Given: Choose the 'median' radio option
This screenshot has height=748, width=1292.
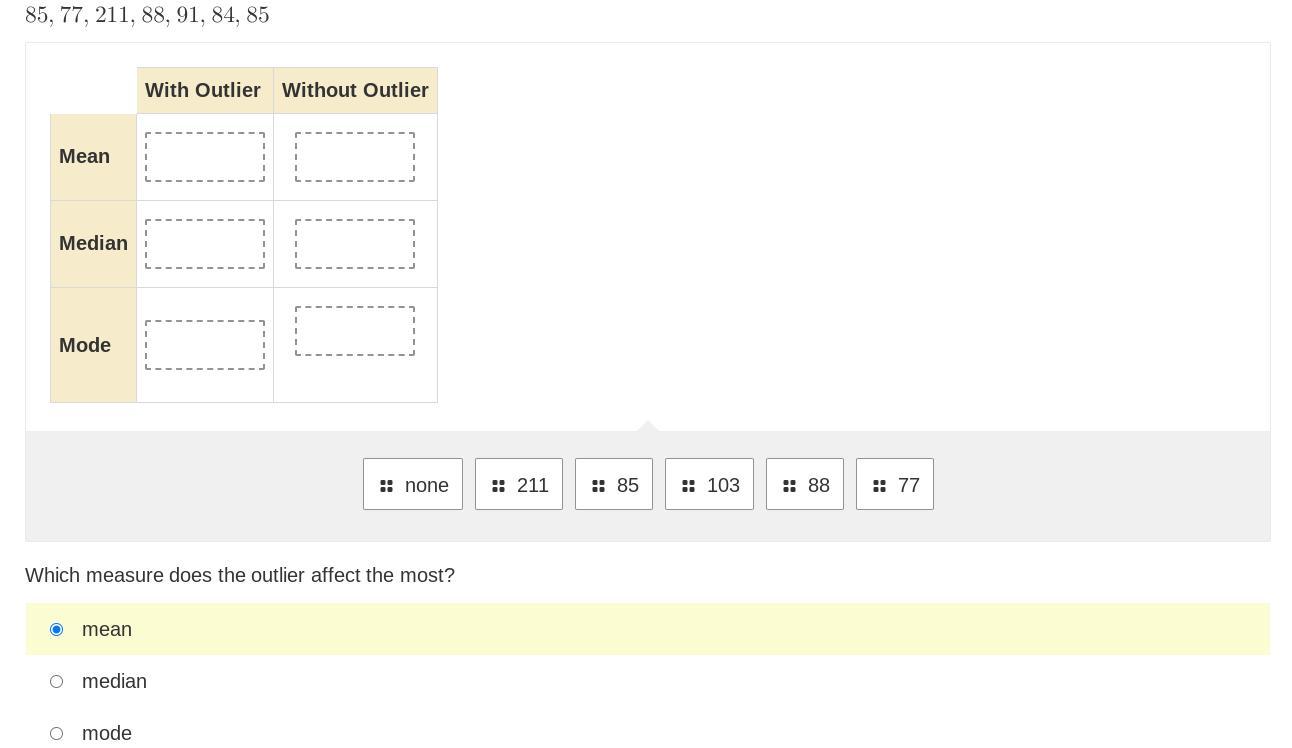Looking at the screenshot, I should 57,681.
